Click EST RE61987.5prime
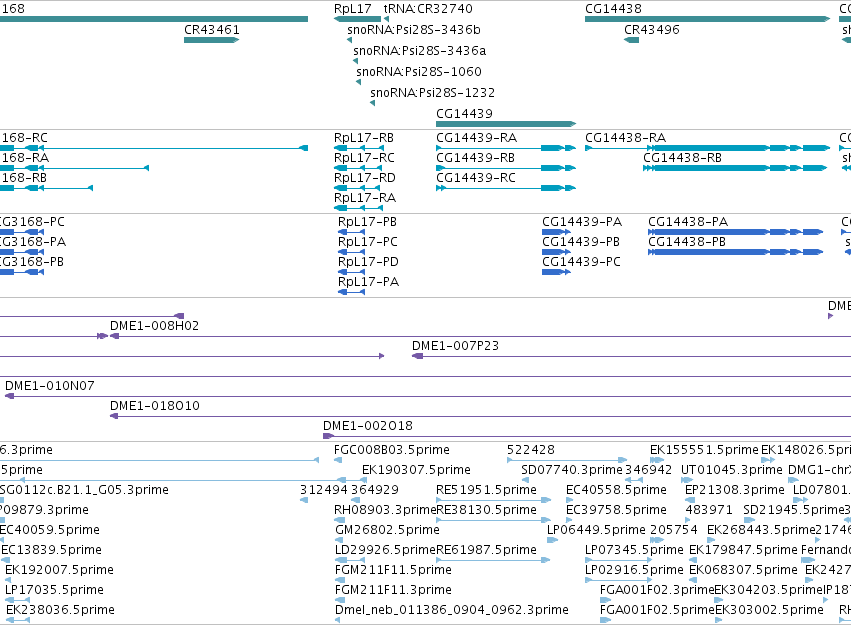 coord(492,560)
